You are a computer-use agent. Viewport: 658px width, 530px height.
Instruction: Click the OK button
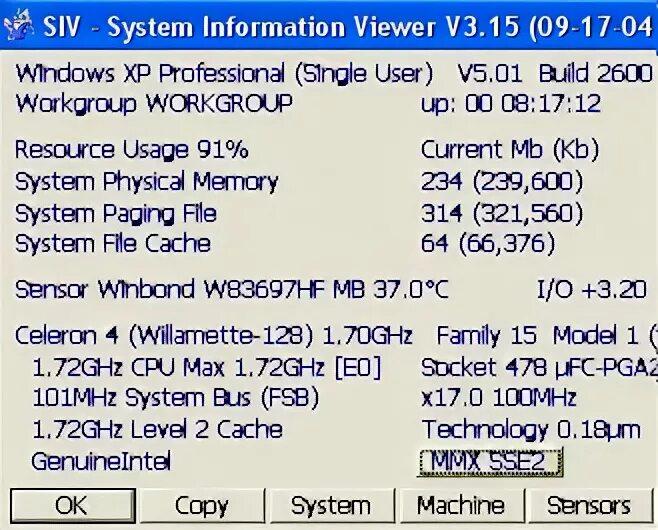click(x=73, y=505)
